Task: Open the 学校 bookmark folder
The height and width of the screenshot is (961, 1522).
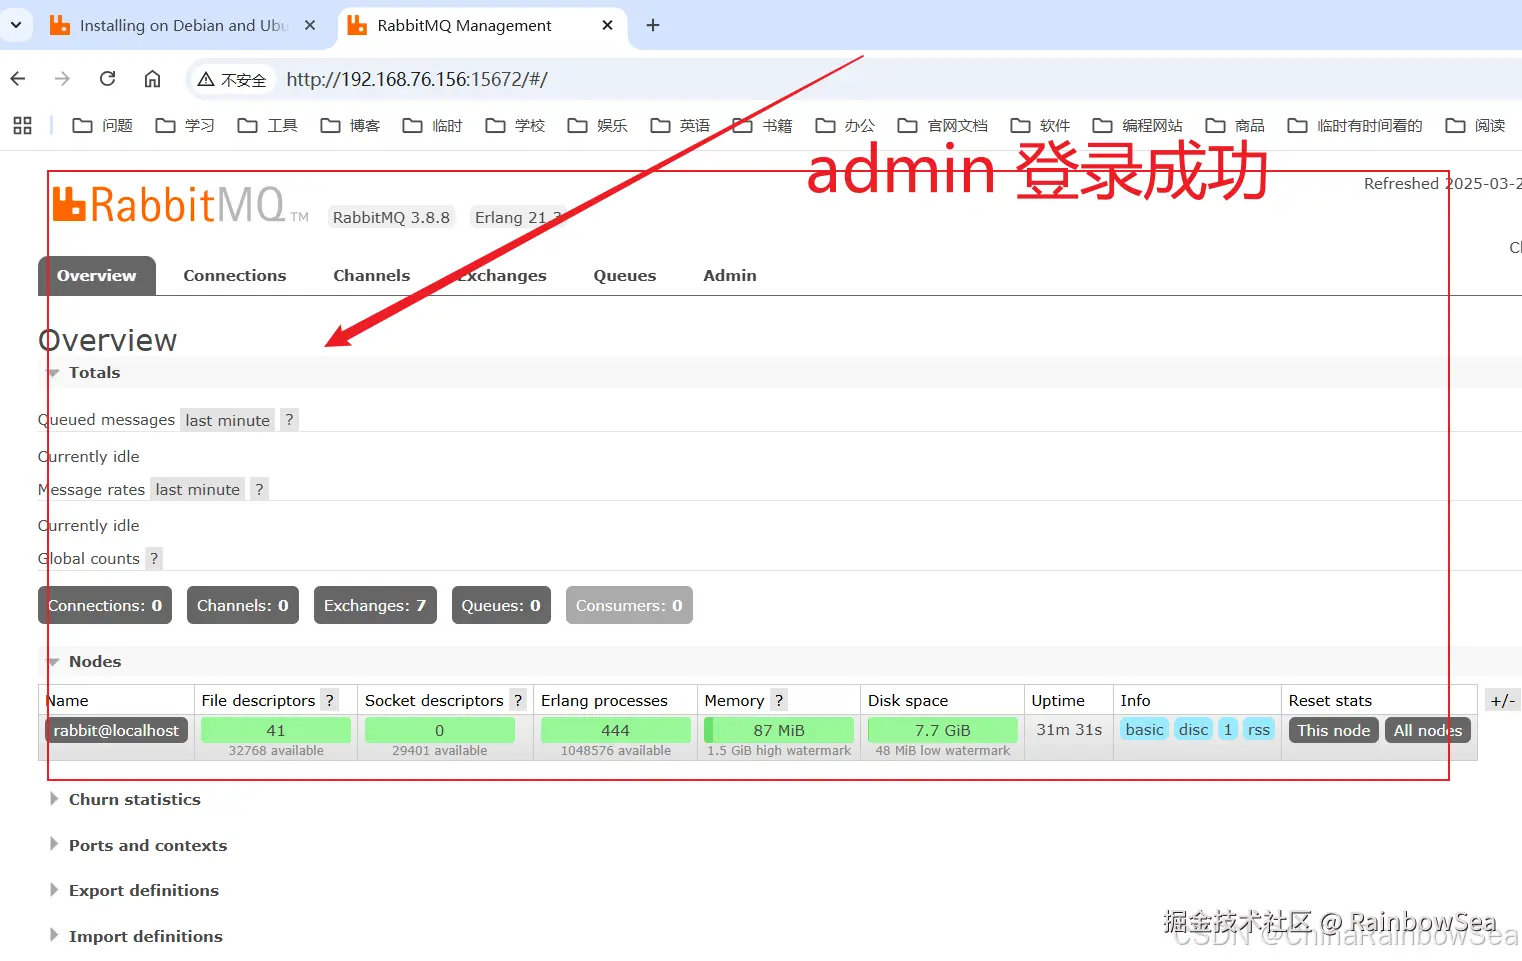Action: (515, 125)
